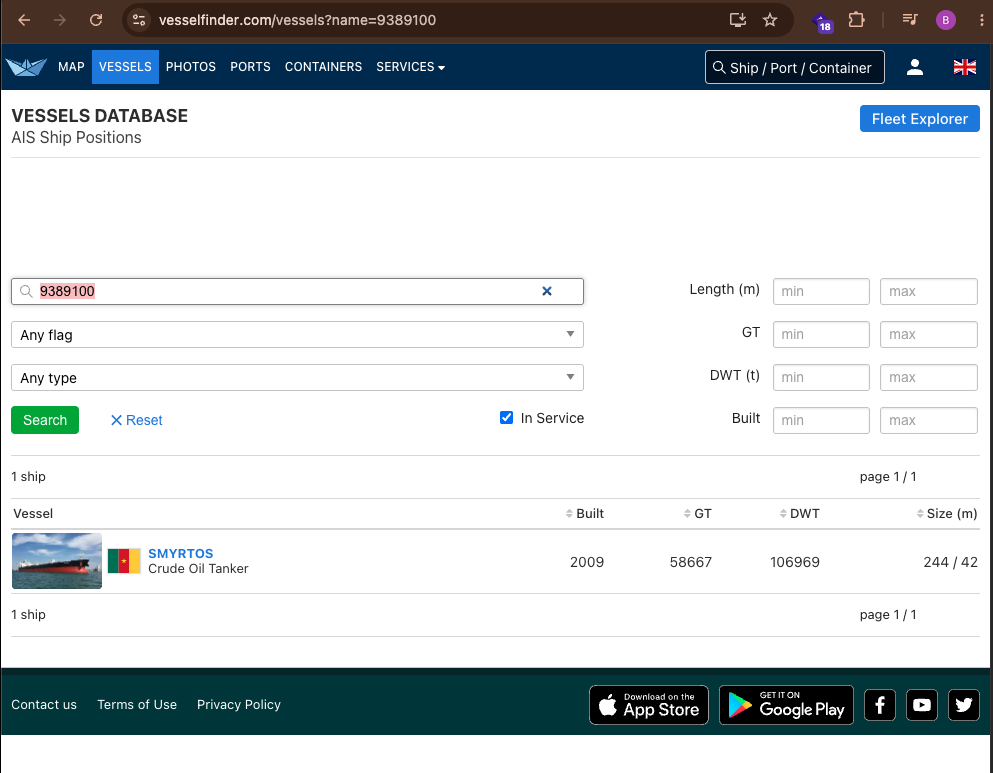Open the Extensions puzzle icon
The height and width of the screenshot is (773, 993).
pos(856,20)
